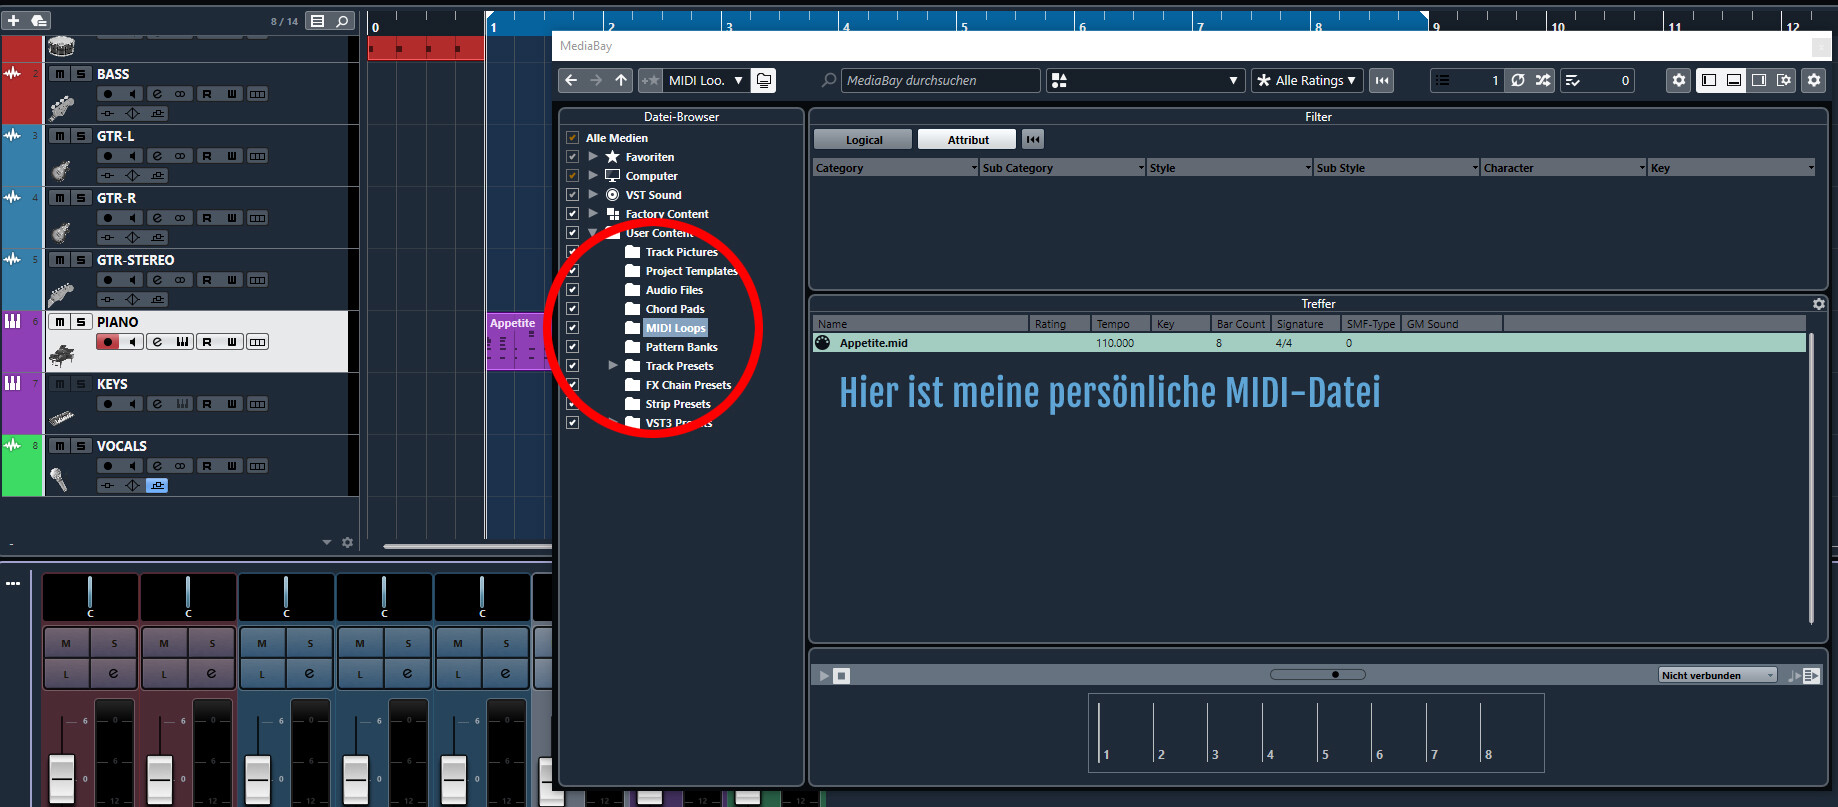1838x807 pixels.
Task: Enable write automation on KEYS track
Action: pyautogui.click(x=232, y=404)
